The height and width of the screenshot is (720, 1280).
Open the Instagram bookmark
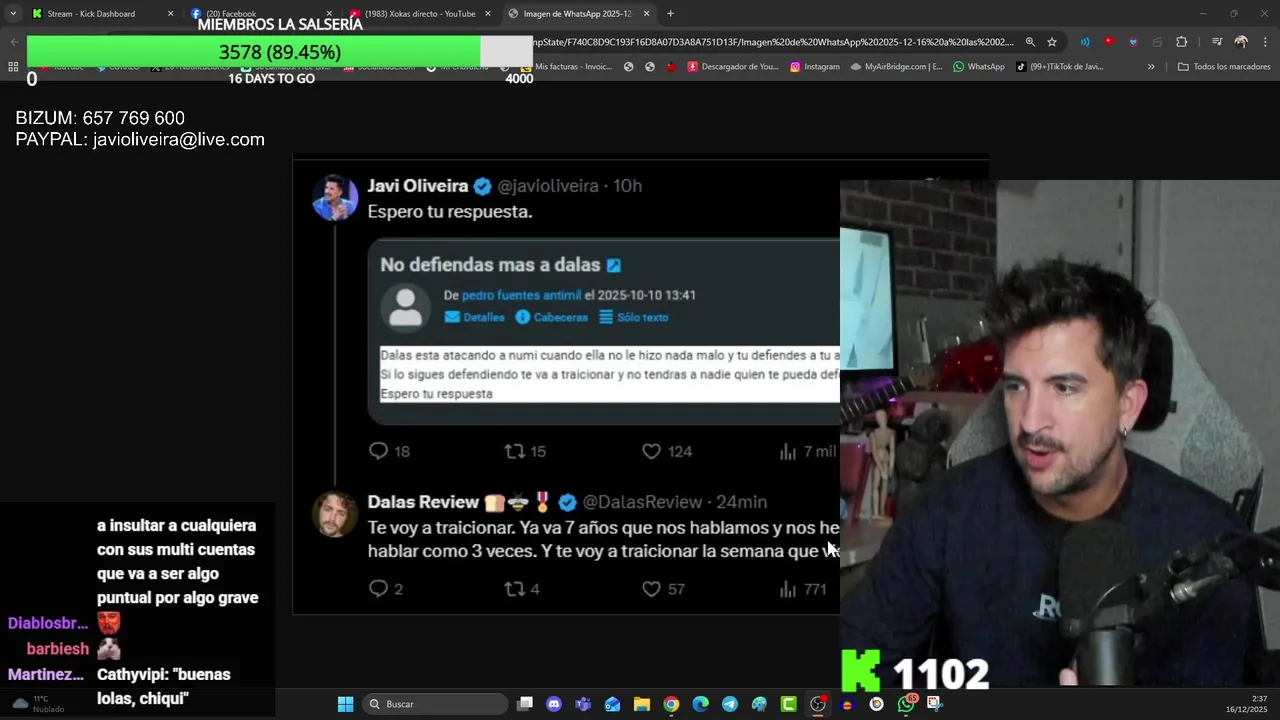coord(814,67)
